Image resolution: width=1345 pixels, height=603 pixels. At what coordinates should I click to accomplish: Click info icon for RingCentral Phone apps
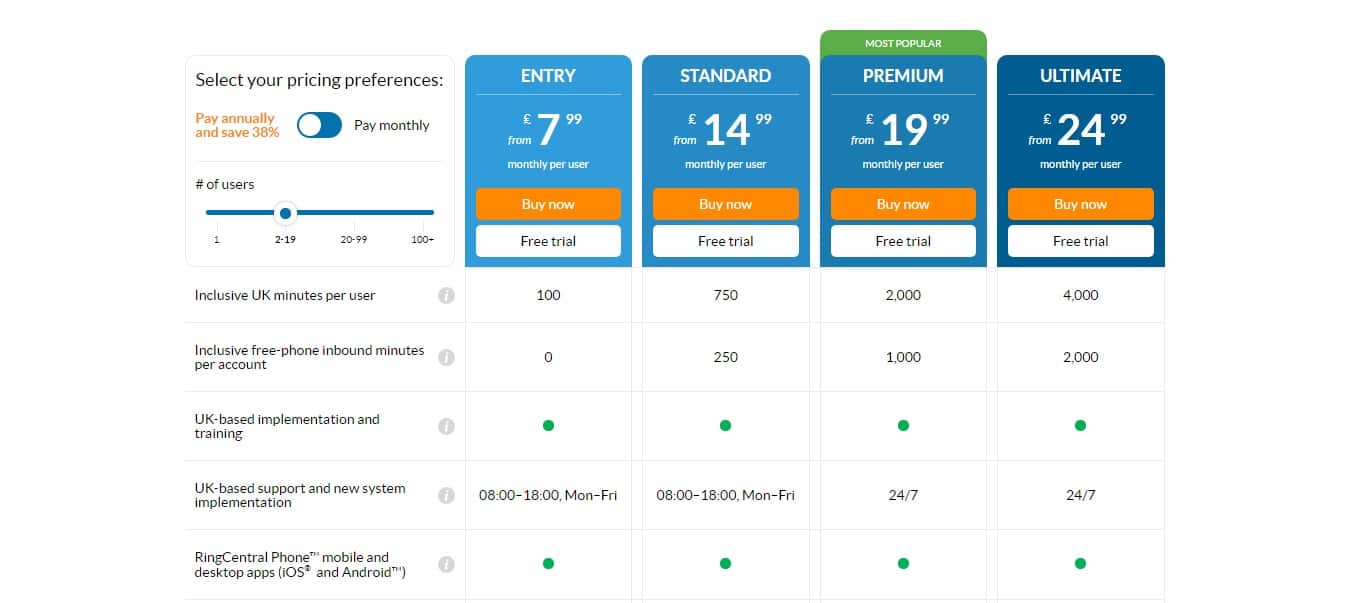pyautogui.click(x=446, y=565)
